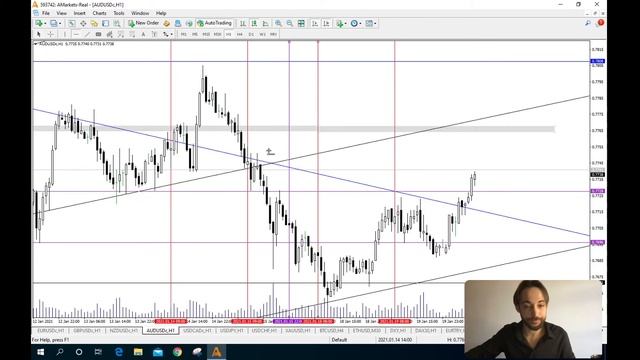Switch timeframe to M1
Screen dimensions: 640x360
coord(183,34)
